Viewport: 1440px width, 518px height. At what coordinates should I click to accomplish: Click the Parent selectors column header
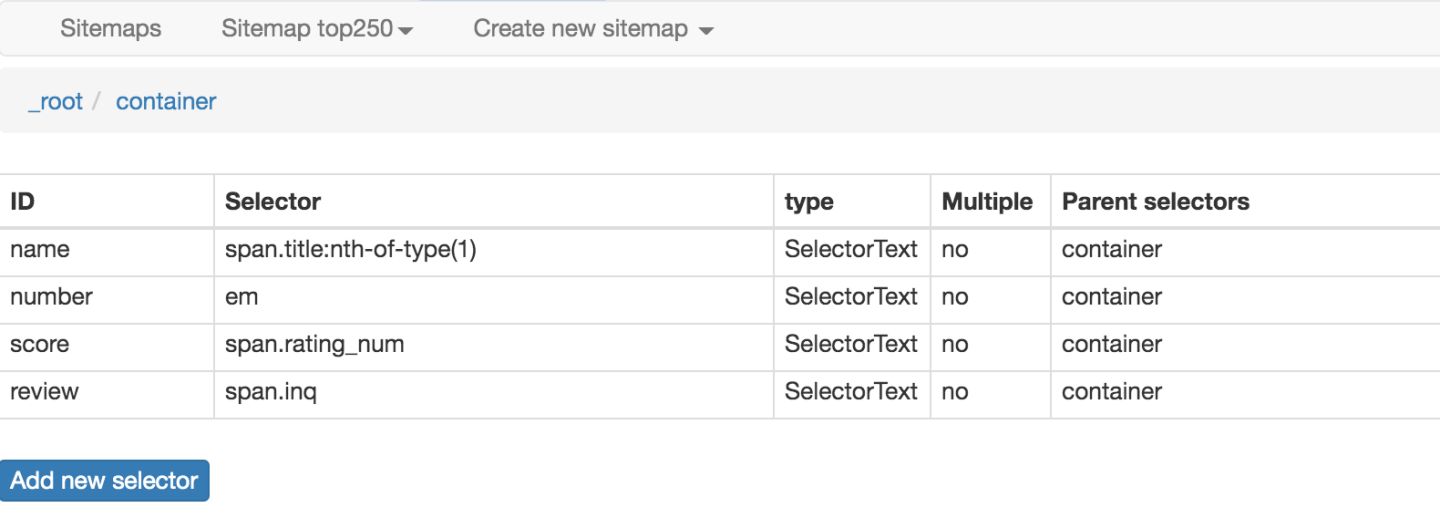click(x=1155, y=201)
